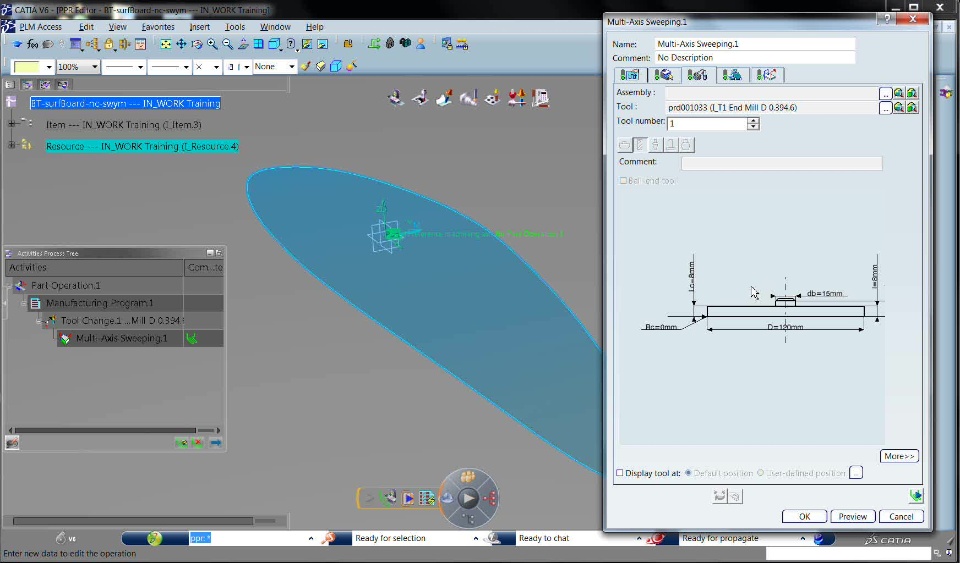
Task: Click the formula f(x) icon
Action: click(x=32, y=44)
